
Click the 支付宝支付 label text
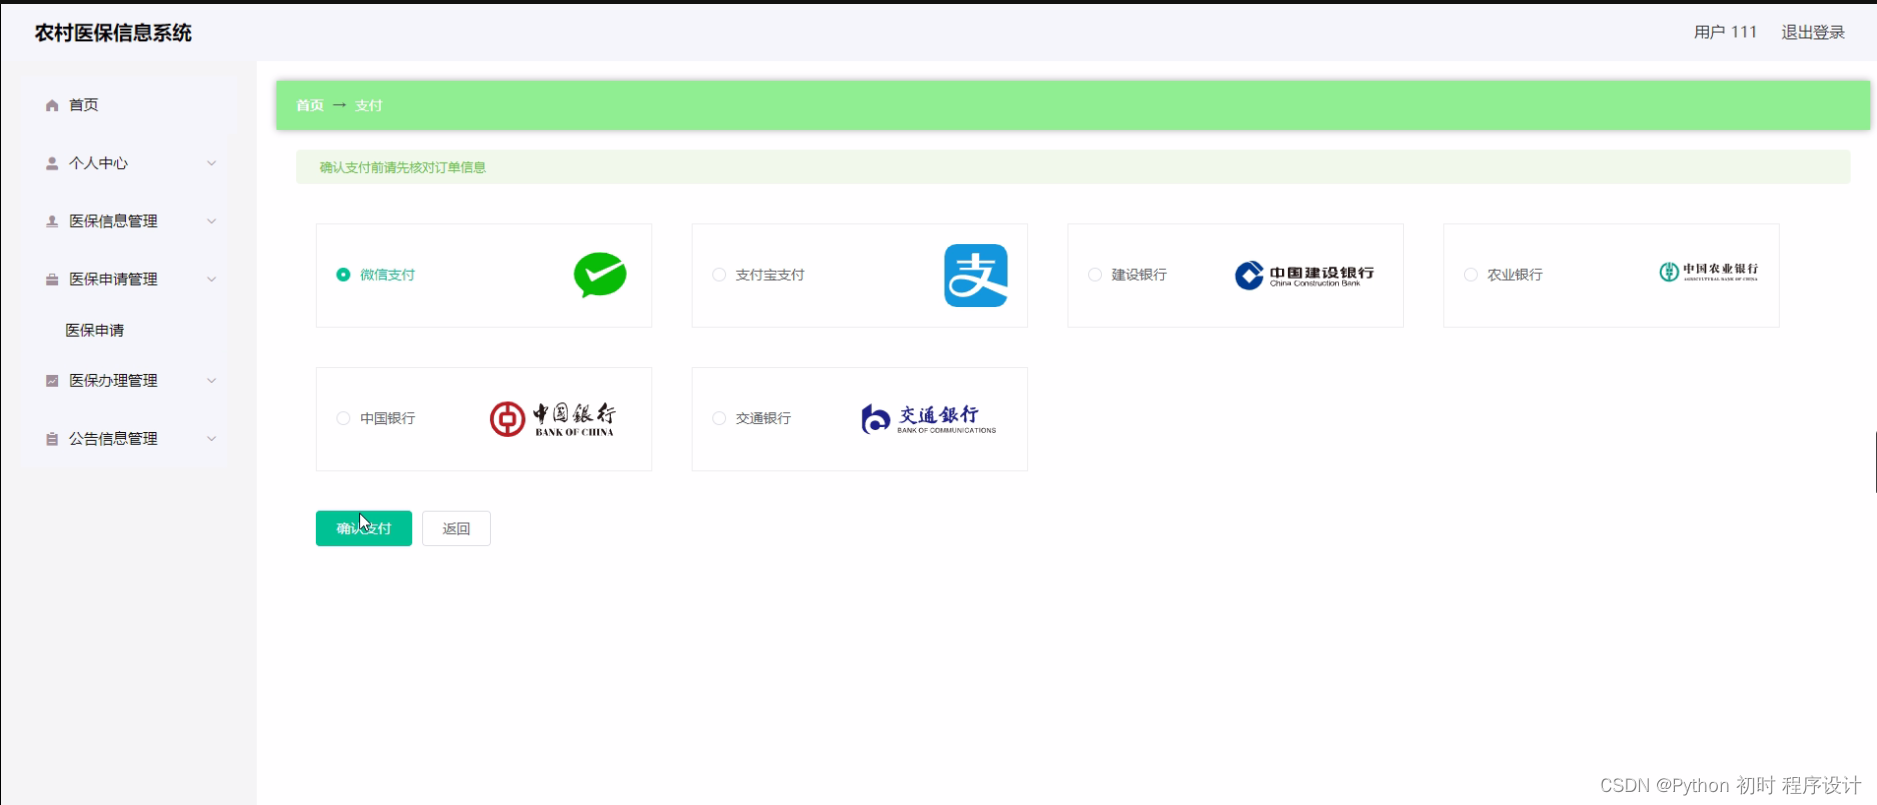(x=770, y=275)
